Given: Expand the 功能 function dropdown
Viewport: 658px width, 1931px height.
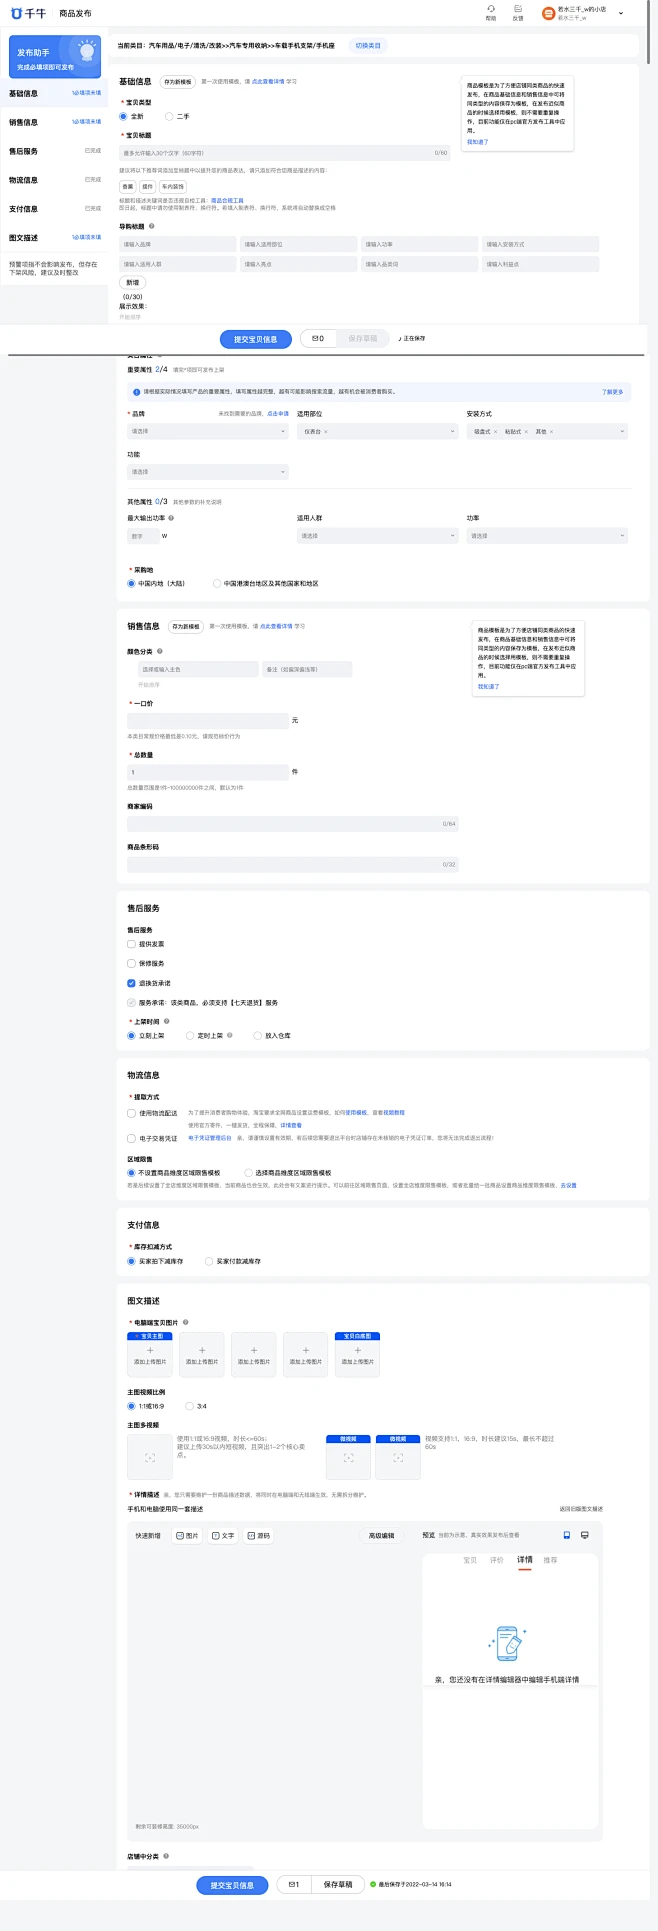Looking at the screenshot, I should [208, 472].
